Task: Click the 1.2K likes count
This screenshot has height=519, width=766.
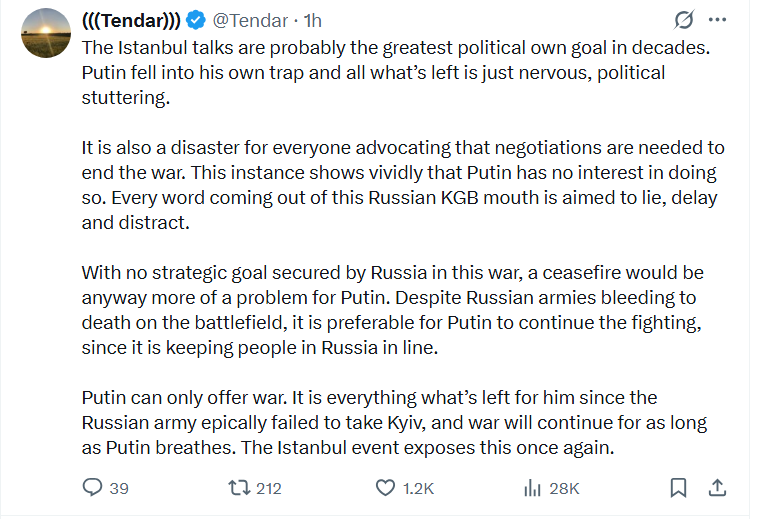Action: pyautogui.click(x=418, y=489)
